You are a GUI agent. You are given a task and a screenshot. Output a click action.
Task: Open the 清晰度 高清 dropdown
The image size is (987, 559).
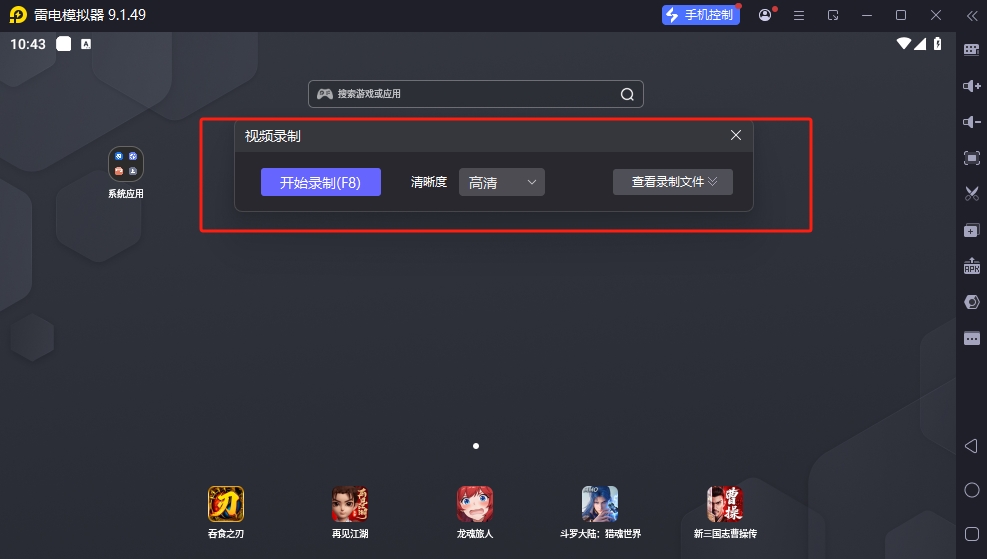(x=502, y=182)
